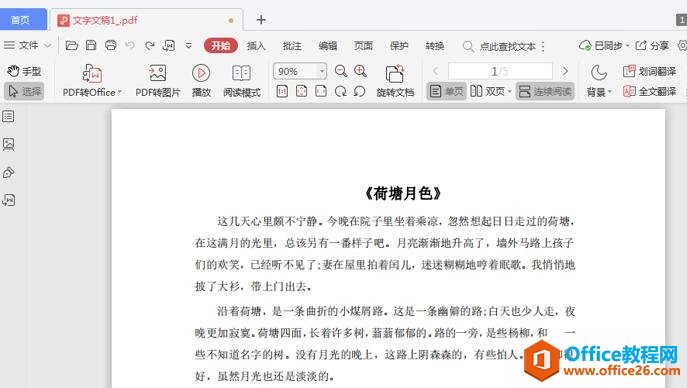Screen dimensions: 687x388
Task: Switch to the 首页 home tab
Action: (21, 20)
